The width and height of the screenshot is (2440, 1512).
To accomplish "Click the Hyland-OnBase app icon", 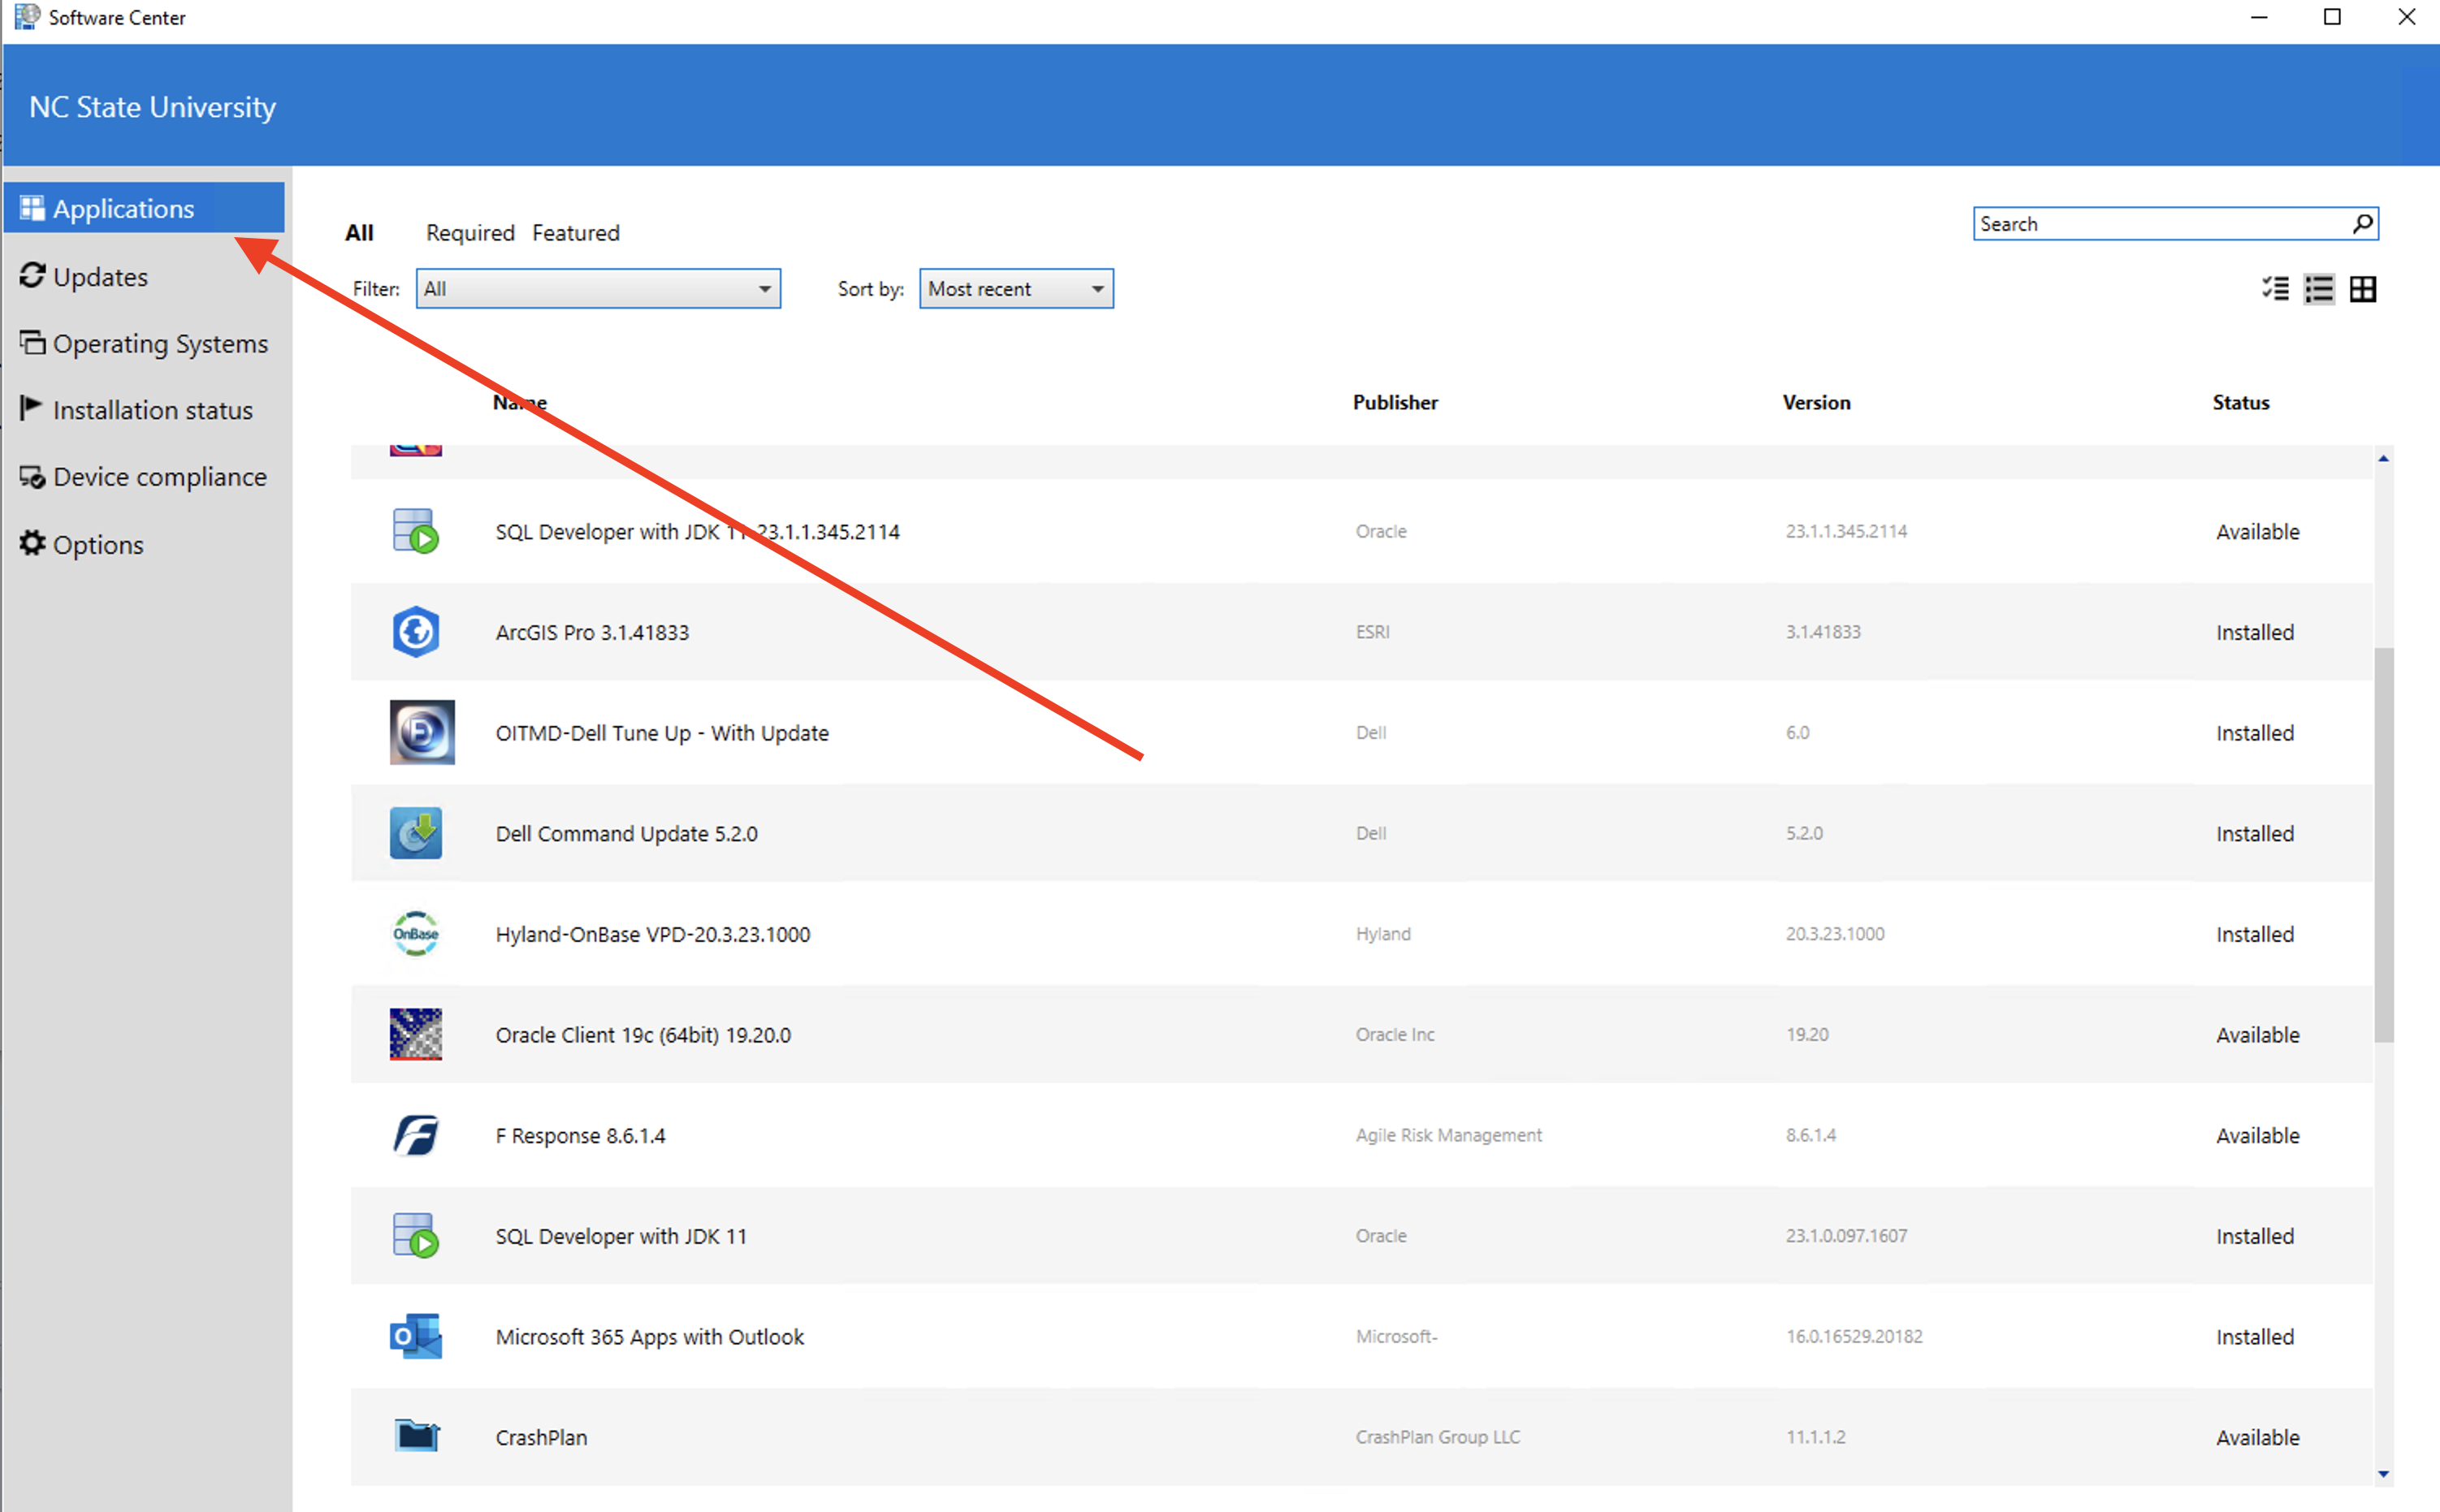I will 416,934.
